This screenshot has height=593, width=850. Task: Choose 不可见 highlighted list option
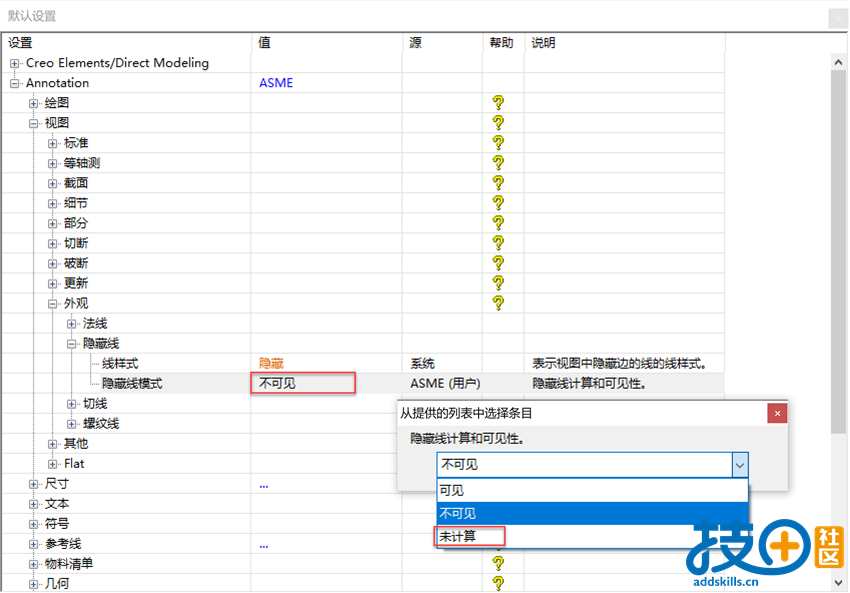(x=593, y=513)
